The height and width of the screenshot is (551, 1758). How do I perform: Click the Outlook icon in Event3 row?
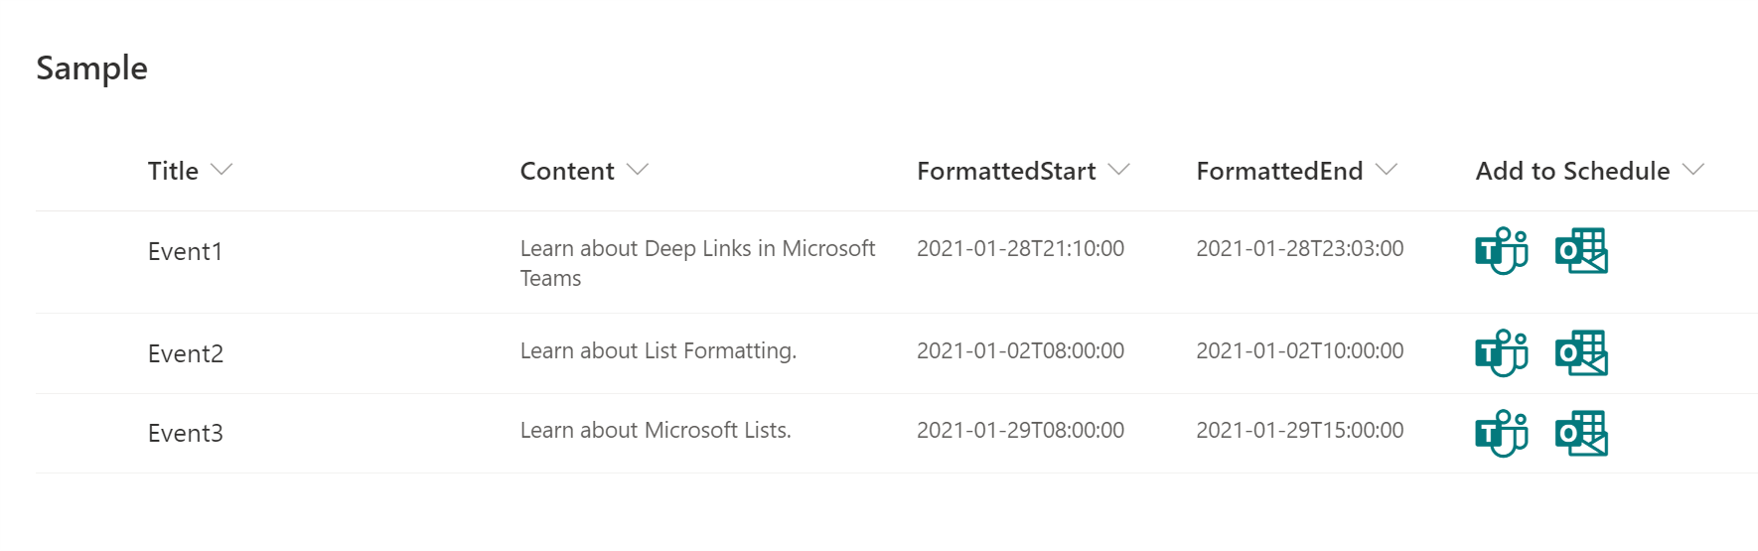tap(1581, 433)
